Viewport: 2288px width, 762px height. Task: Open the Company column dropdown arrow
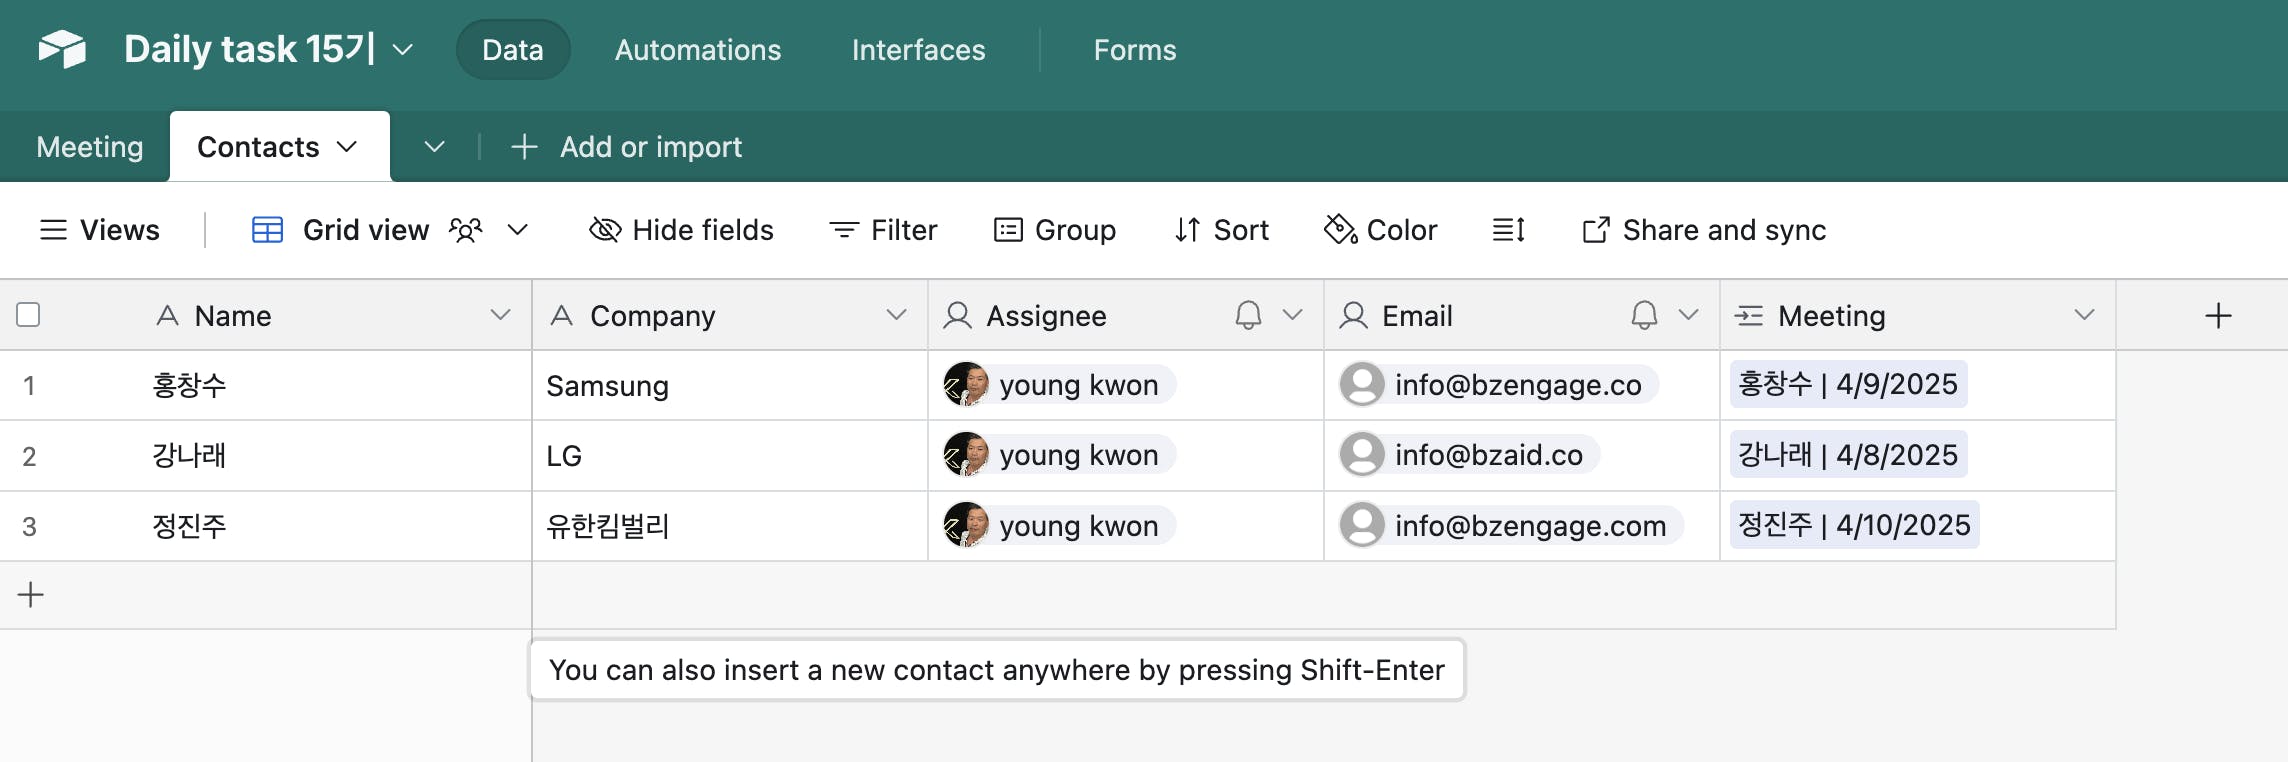click(896, 315)
